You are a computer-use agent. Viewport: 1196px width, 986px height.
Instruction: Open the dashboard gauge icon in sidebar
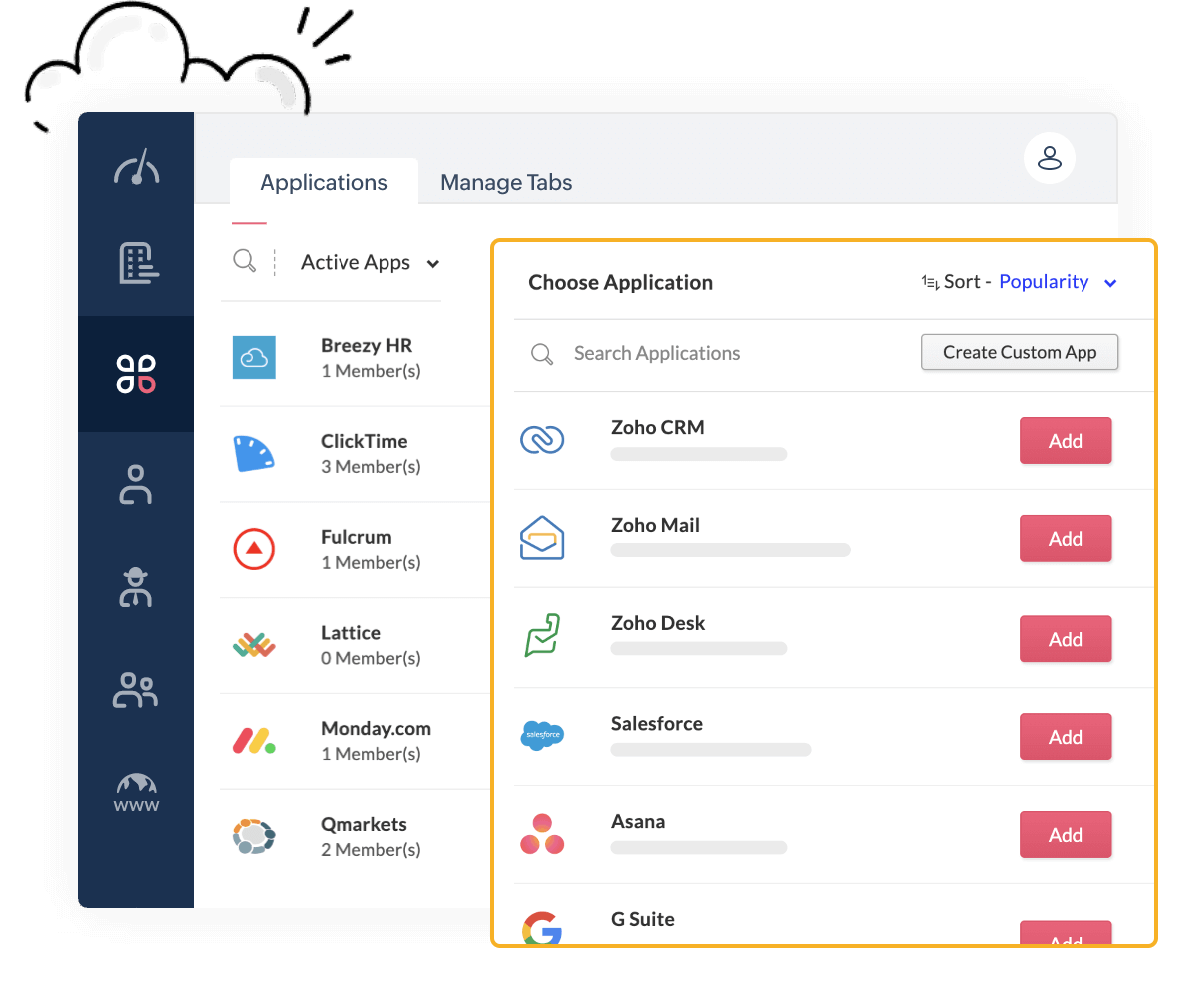click(137, 166)
